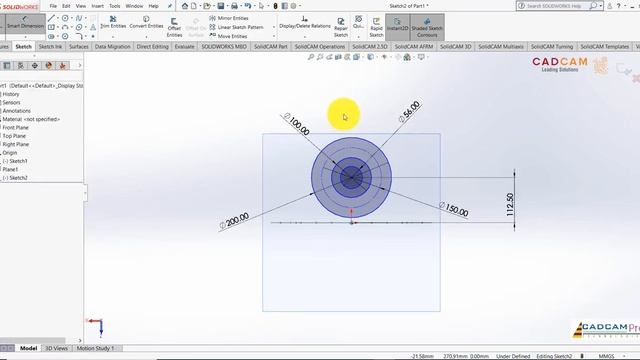Viewport: 640px width, 360px height.
Task: Click the Home icon in the title toolbar
Action: (x=185, y=6)
